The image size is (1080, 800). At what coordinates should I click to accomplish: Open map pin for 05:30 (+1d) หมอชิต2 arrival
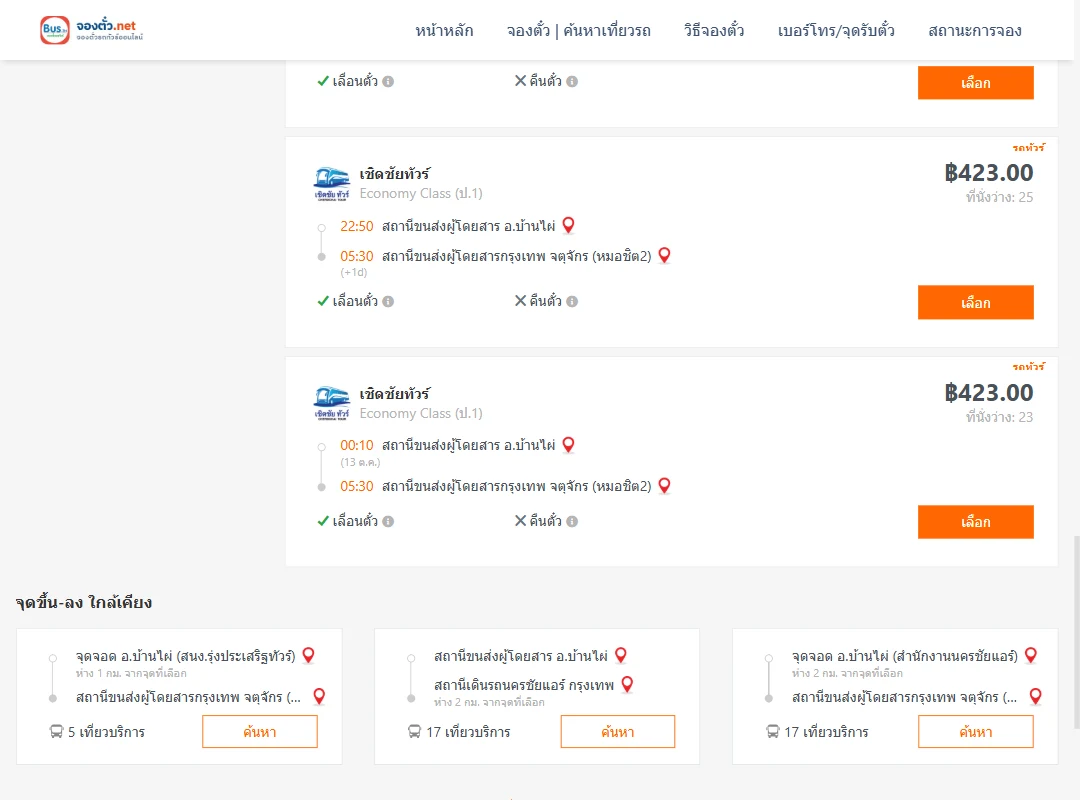tap(664, 256)
